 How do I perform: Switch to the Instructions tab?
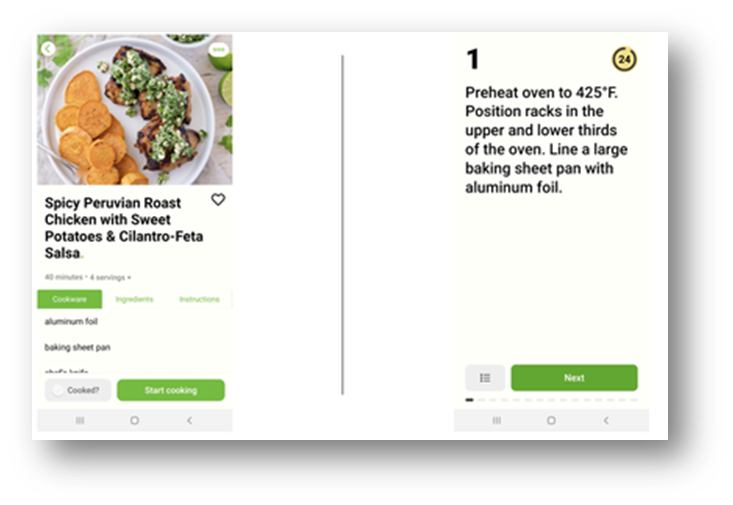click(199, 299)
